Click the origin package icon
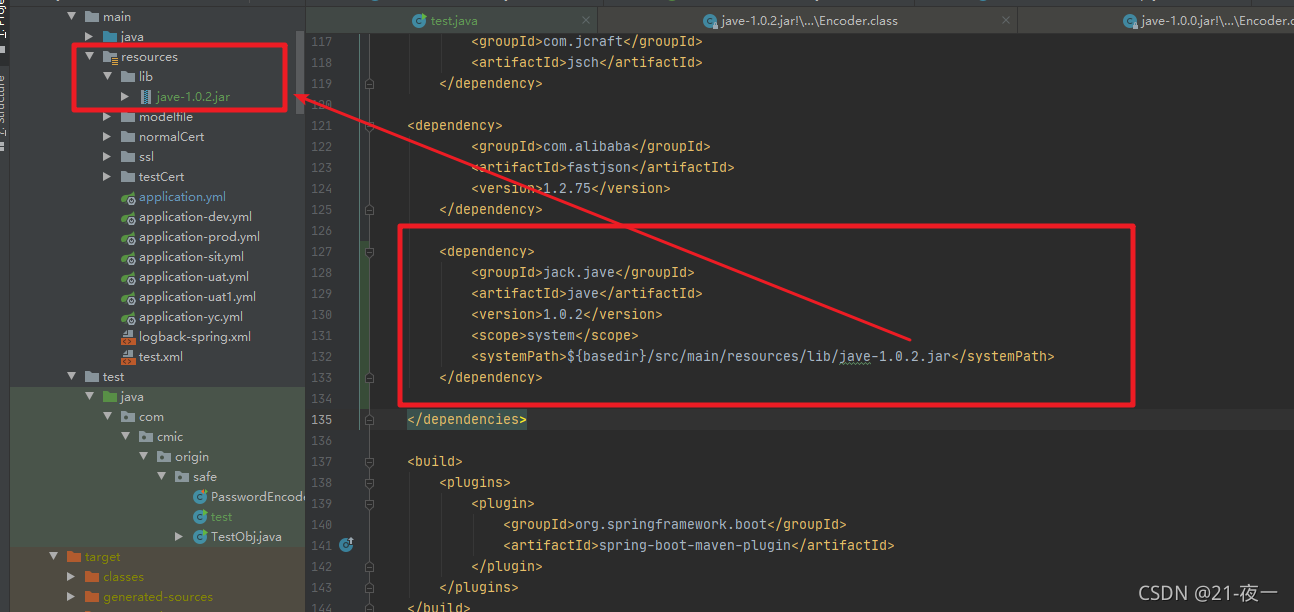The width and height of the screenshot is (1294, 612). point(164,457)
